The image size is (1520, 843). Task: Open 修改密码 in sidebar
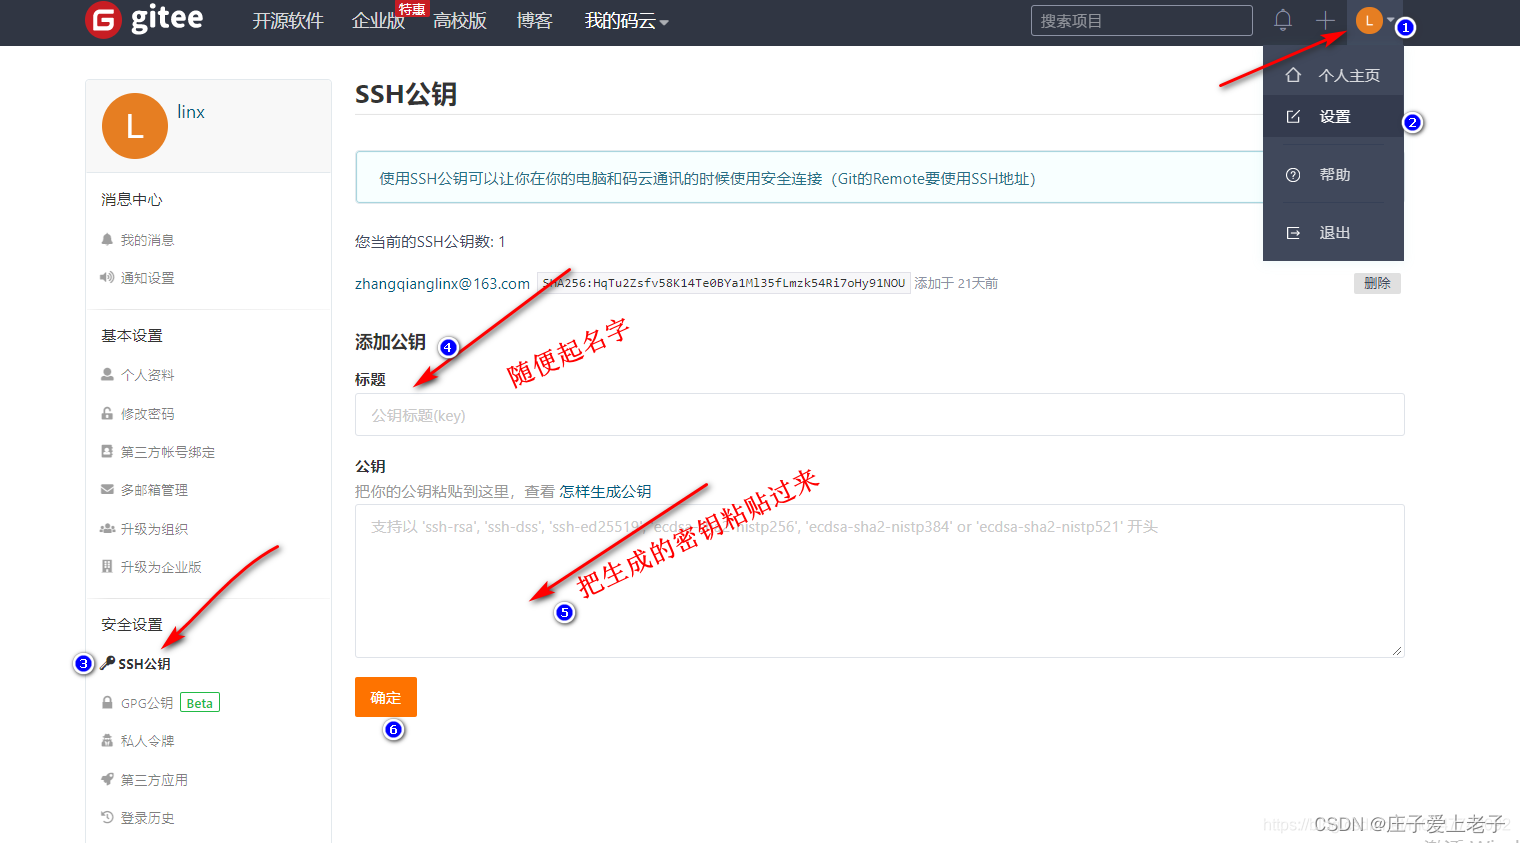coord(147,413)
